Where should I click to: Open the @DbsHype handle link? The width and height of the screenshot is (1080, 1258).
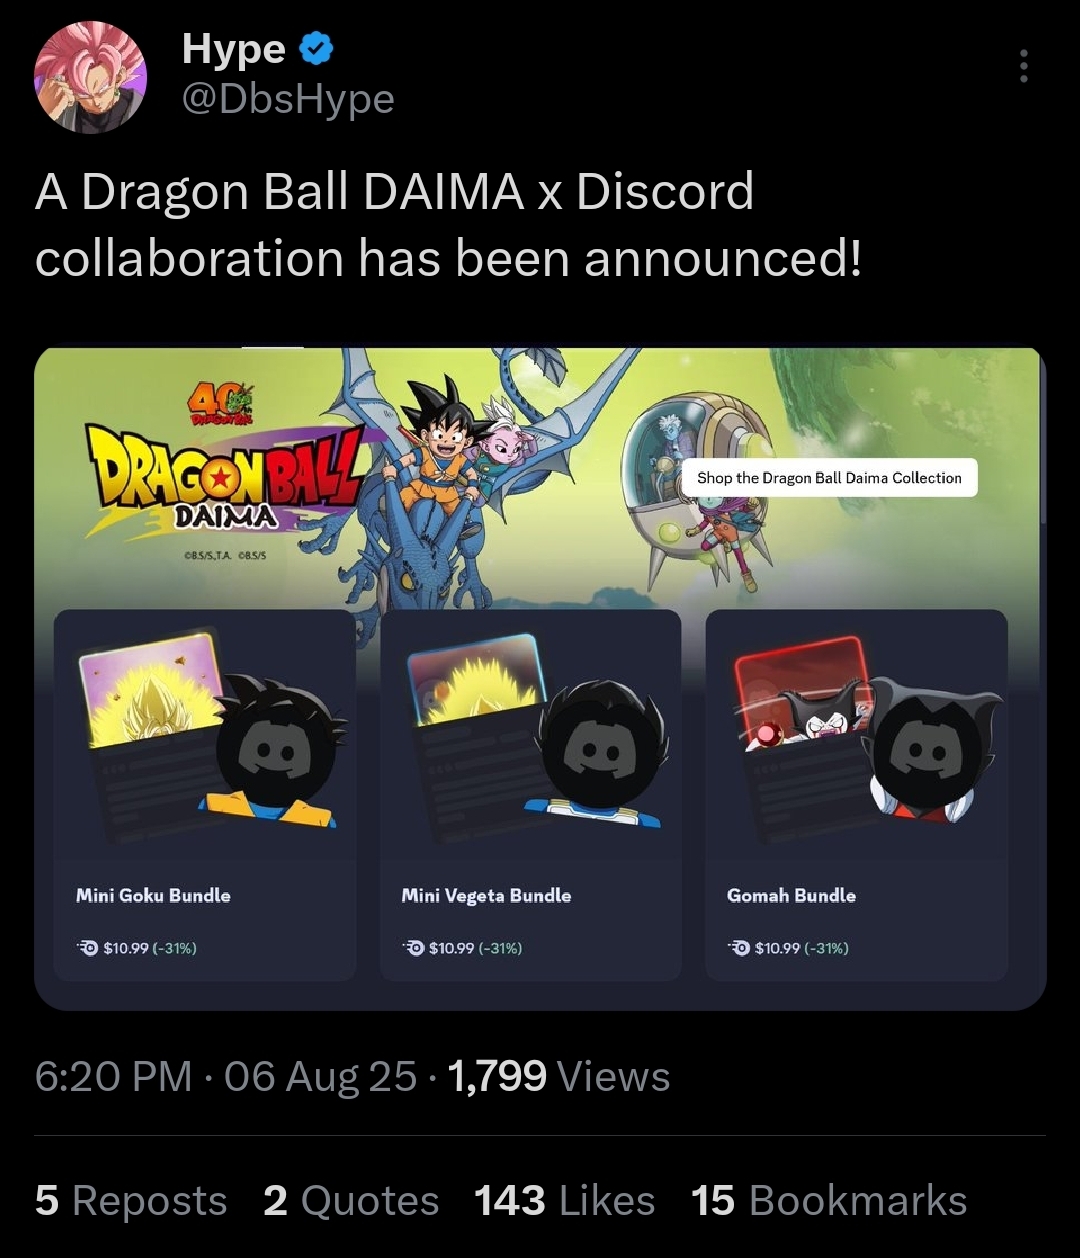pyautogui.click(x=288, y=98)
